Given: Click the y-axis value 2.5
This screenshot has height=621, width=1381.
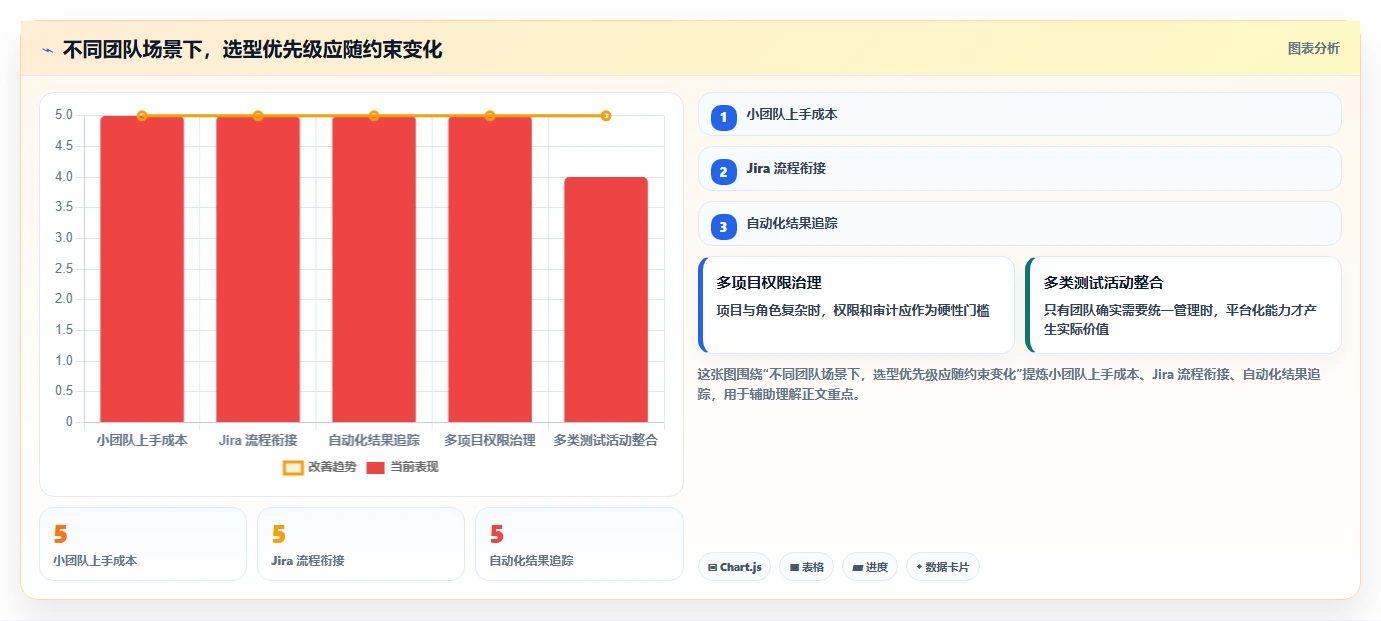Looking at the screenshot, I should (64, 268).
